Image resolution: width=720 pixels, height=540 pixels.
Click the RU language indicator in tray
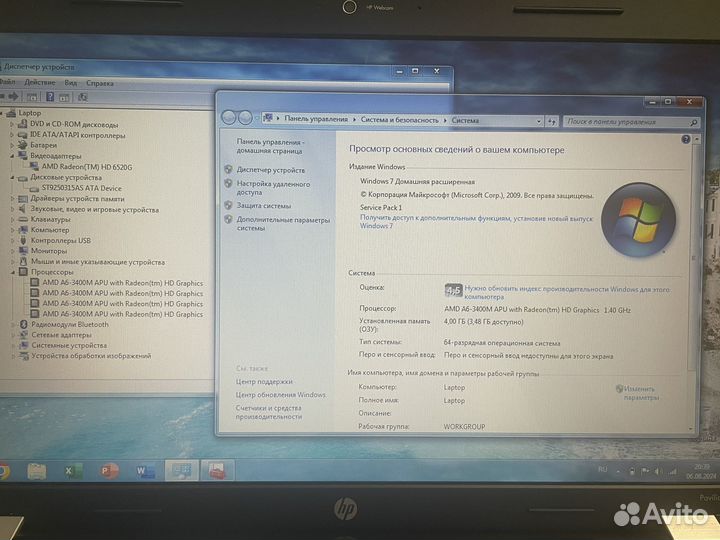pyautogui.click(x=602, y=470)
